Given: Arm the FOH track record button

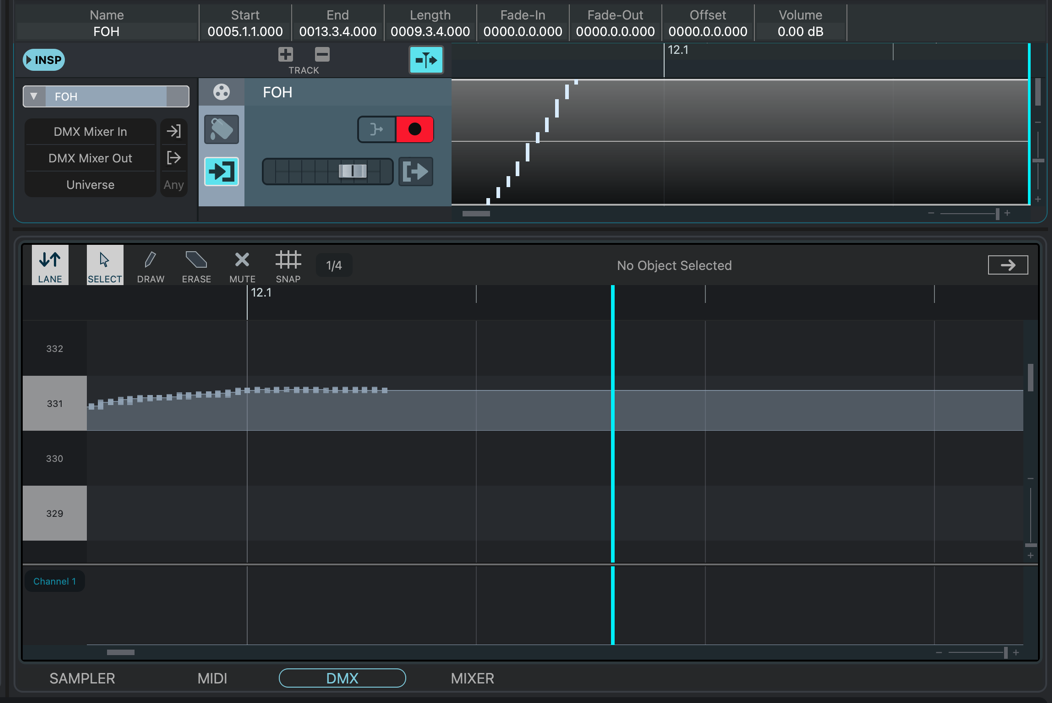Looking at the screenshot, I should tap(414, 129).
